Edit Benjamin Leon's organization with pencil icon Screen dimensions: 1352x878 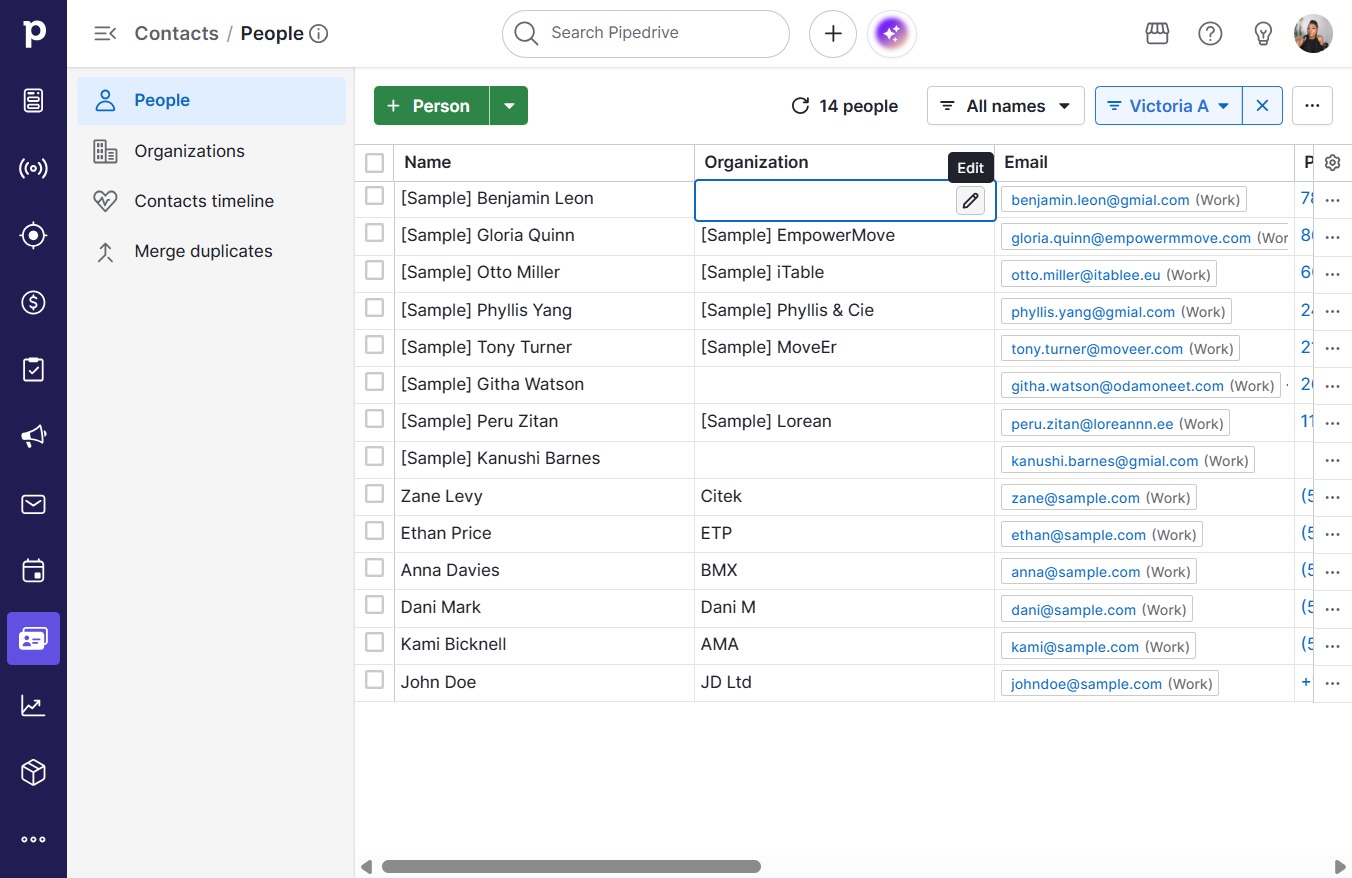tap(970, 200)
